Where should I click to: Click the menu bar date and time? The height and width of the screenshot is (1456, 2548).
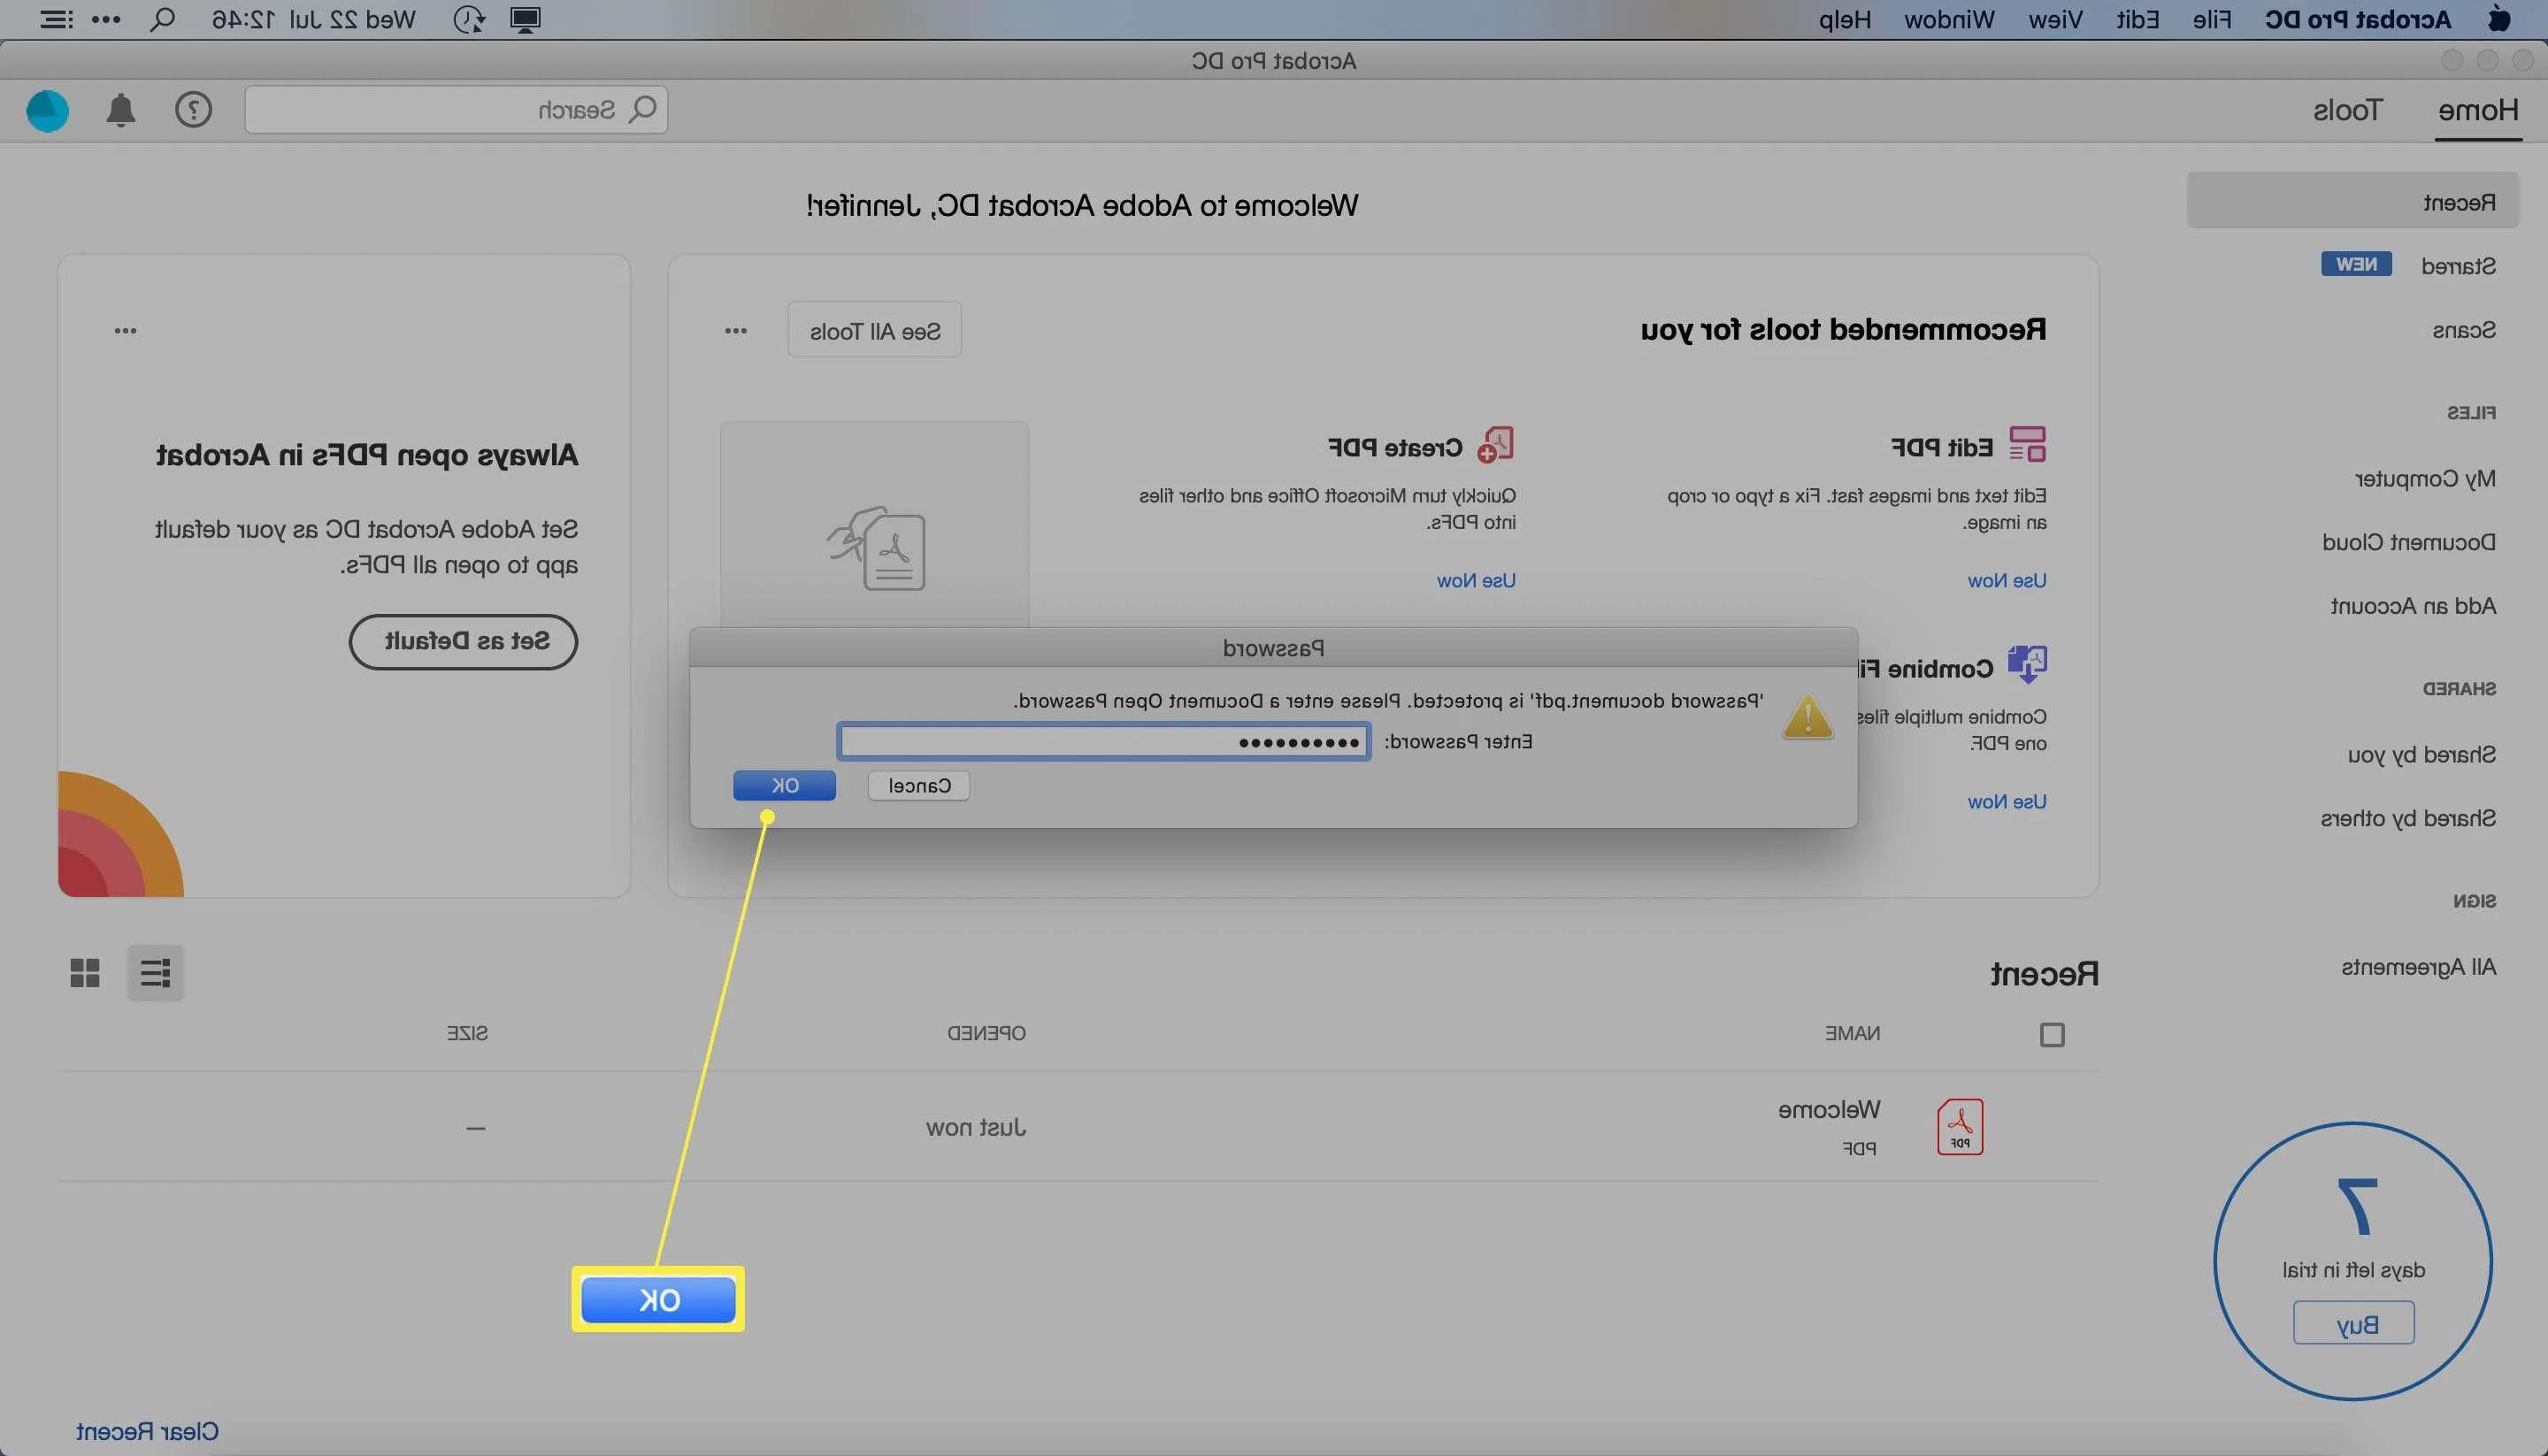tap(313, 20)
